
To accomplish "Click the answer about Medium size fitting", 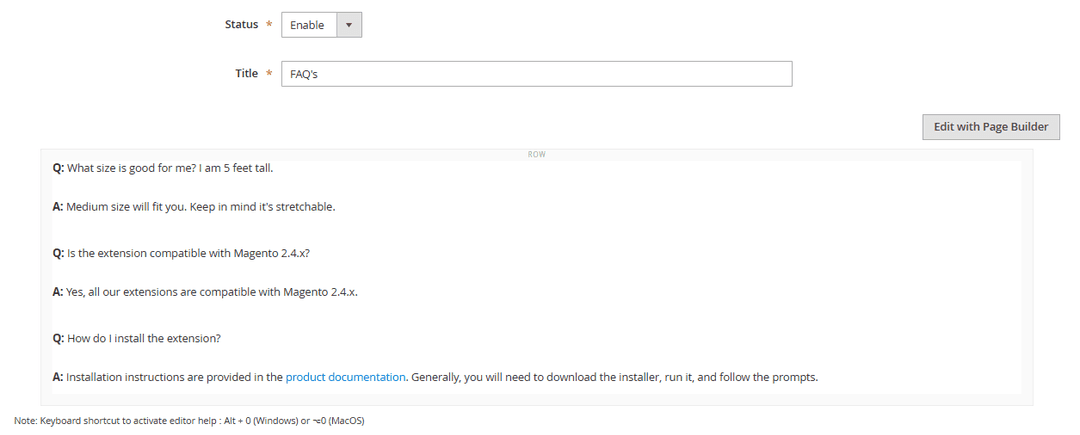I will click(128, 207).
